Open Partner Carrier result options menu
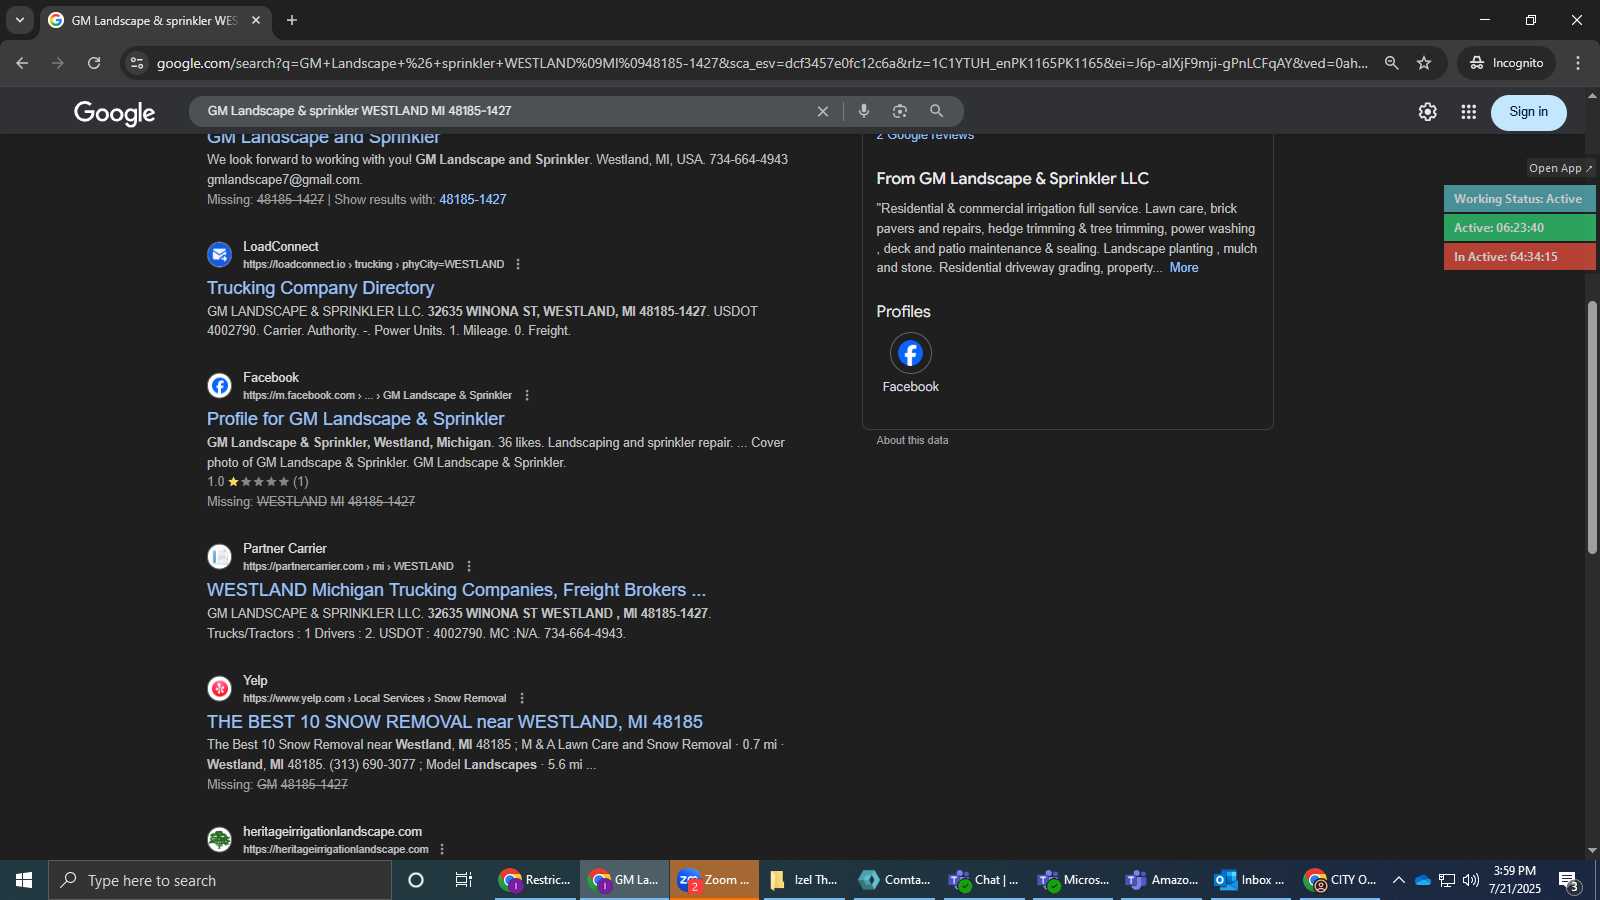Image resolution: width=1600 pixels, height=900 pixels. pos(469,567)
